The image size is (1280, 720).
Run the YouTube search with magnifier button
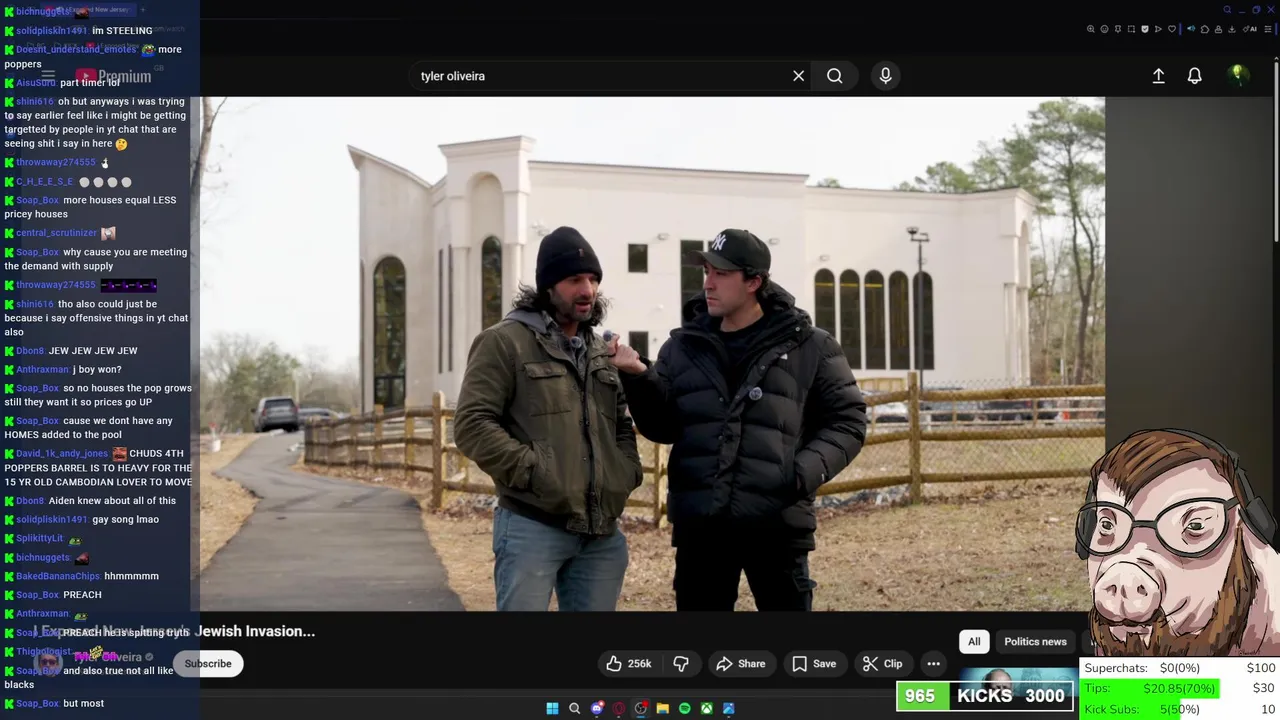pyautogui.click(x=834, y=76)
